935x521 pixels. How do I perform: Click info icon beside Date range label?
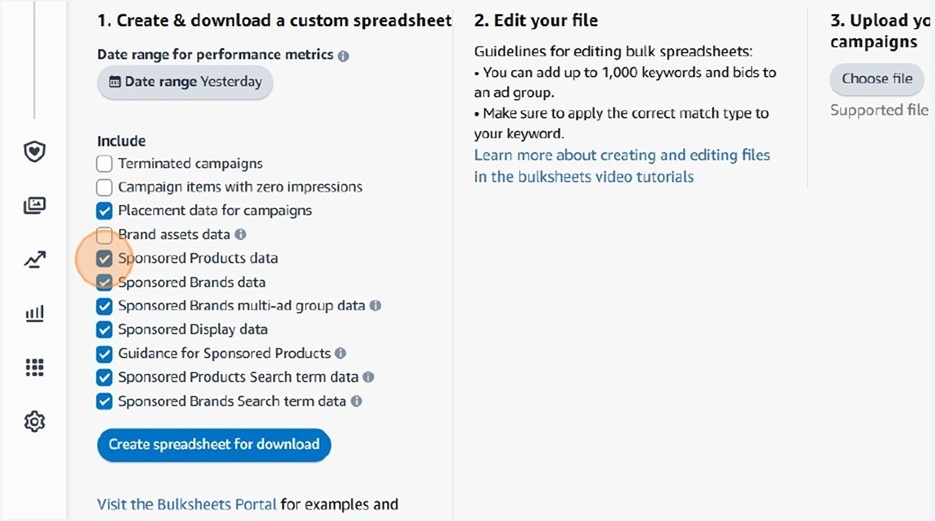tap(343, 56)
